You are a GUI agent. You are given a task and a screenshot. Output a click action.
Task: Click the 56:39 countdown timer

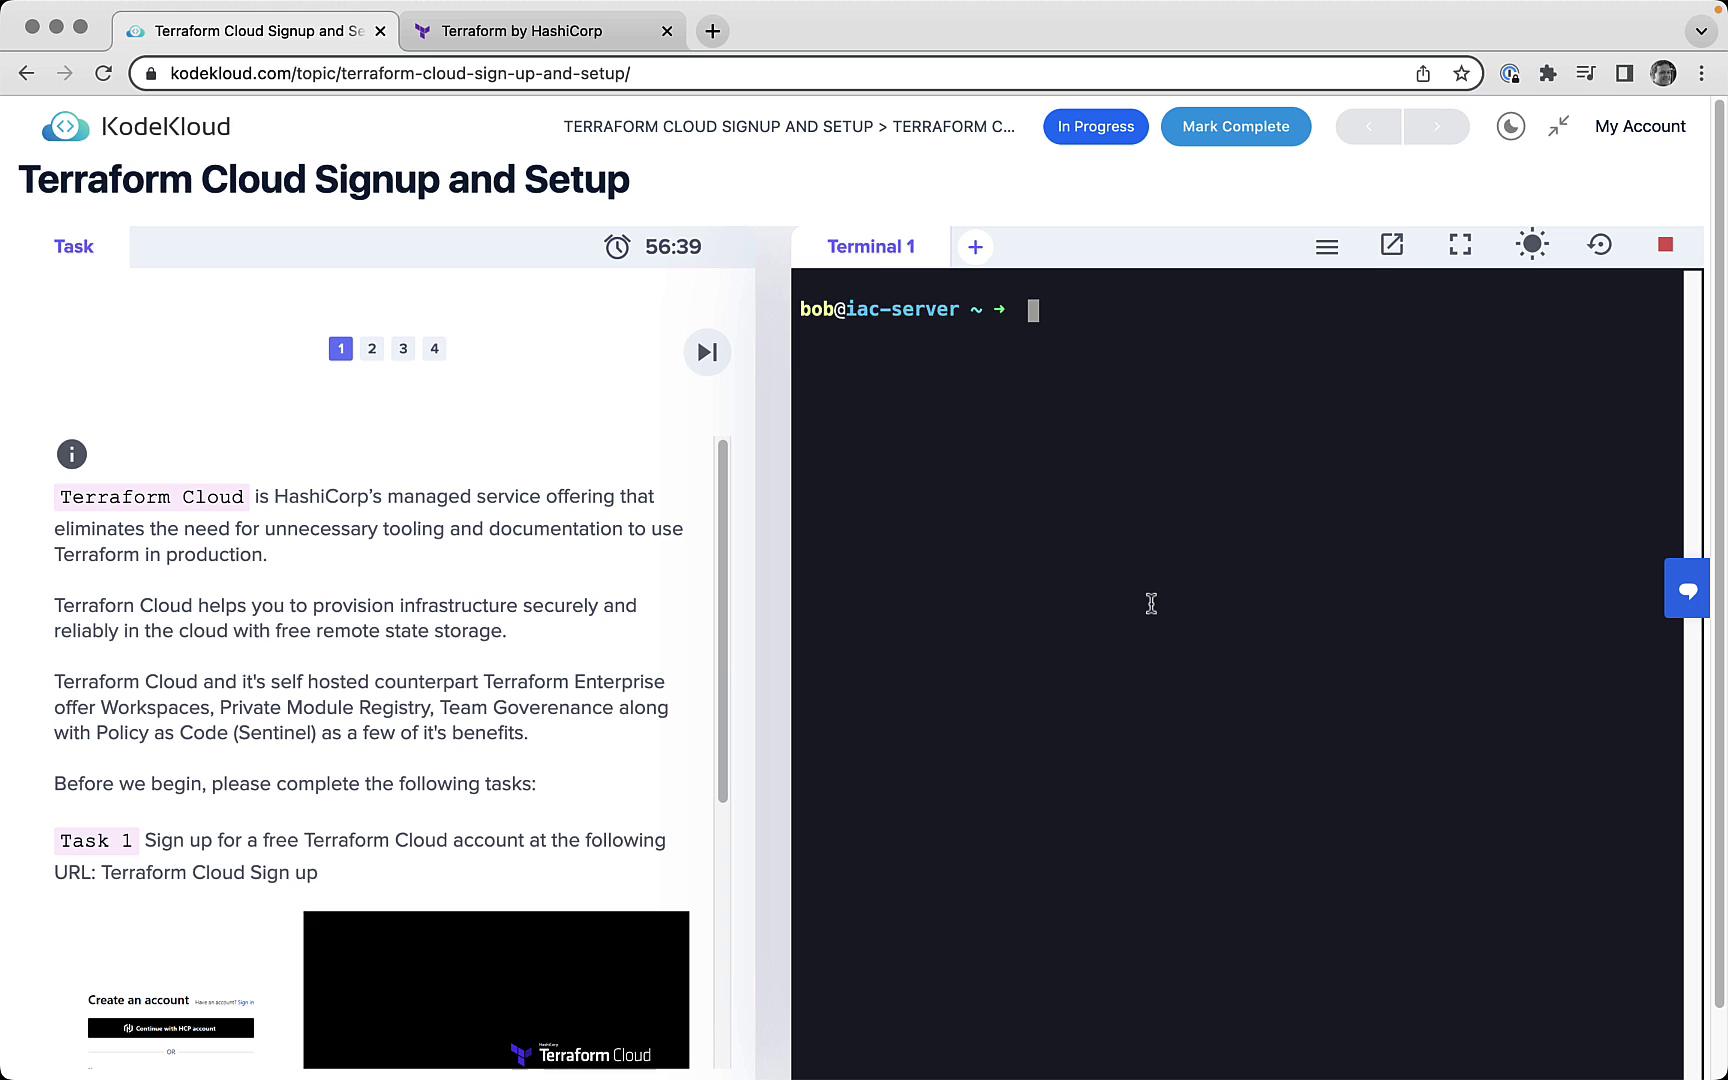[673, 247]
